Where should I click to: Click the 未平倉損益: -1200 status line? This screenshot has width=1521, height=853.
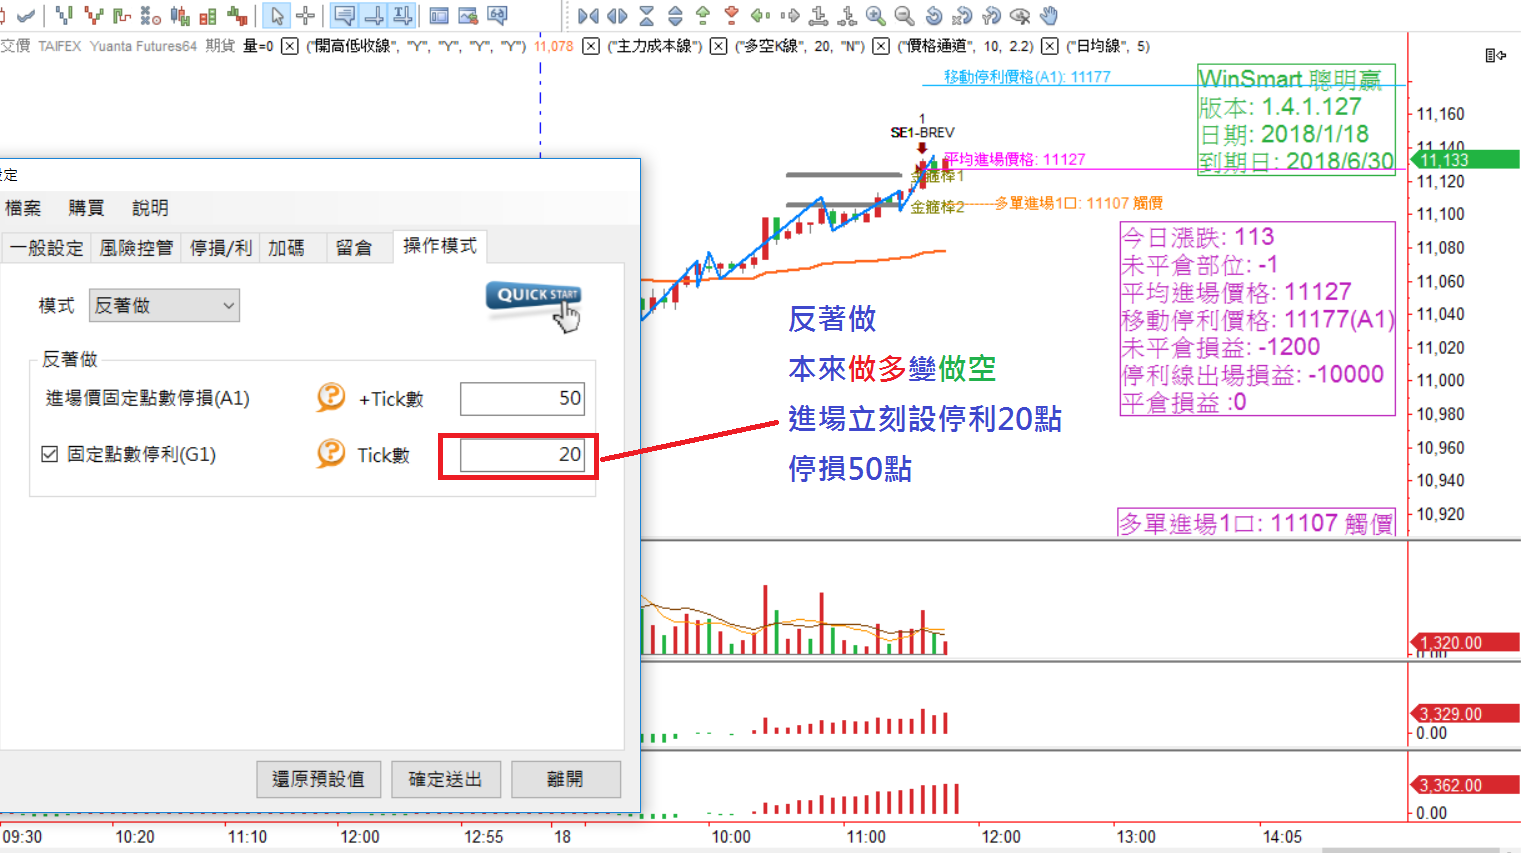[x=1221, y=347]
